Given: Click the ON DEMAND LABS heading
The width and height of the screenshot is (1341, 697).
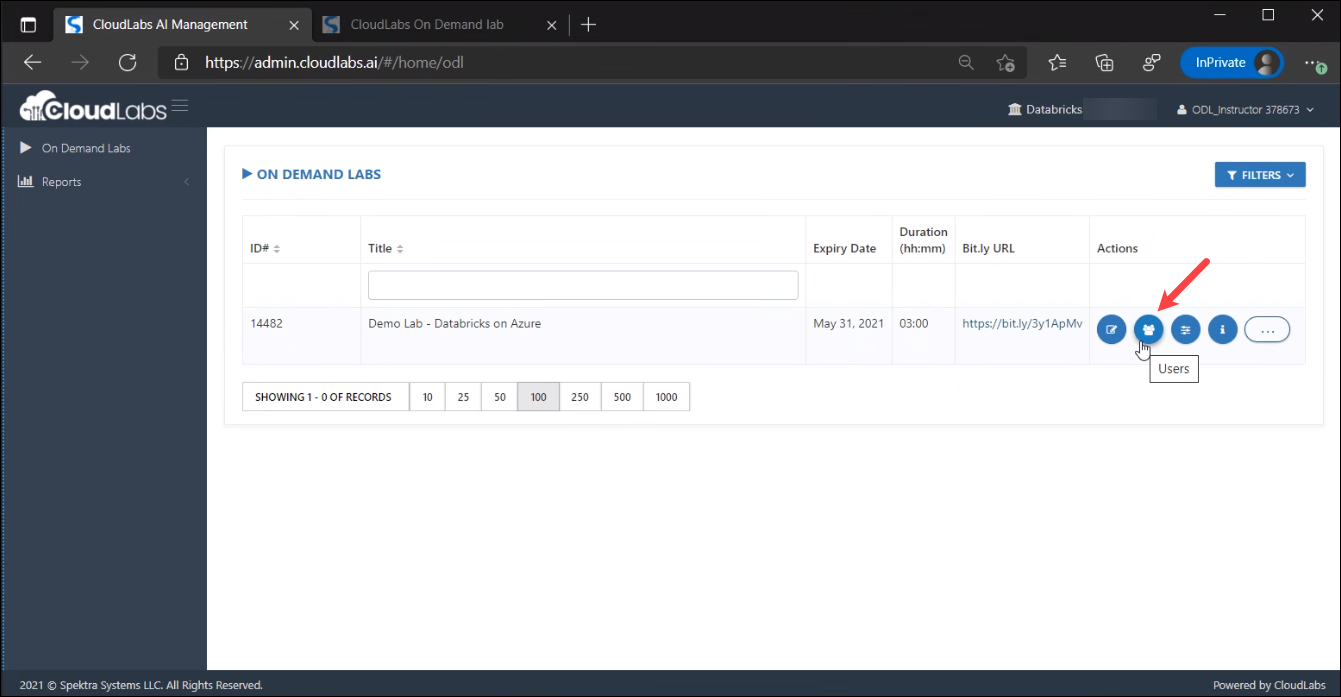Looking at the screenshot, I should tap(319, 174).
